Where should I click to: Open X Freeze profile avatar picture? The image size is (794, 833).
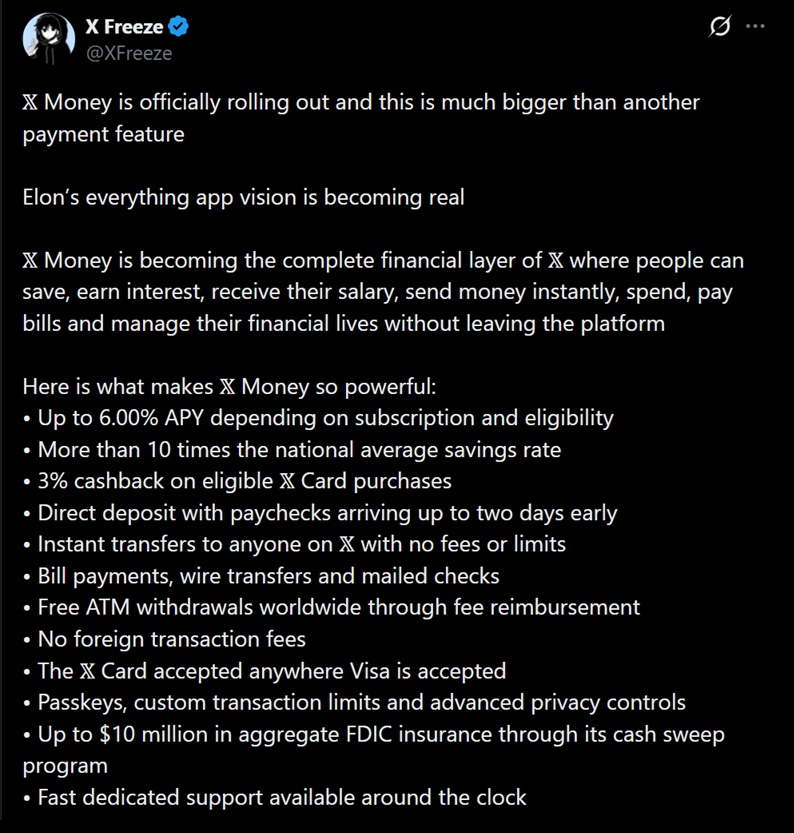48,39
